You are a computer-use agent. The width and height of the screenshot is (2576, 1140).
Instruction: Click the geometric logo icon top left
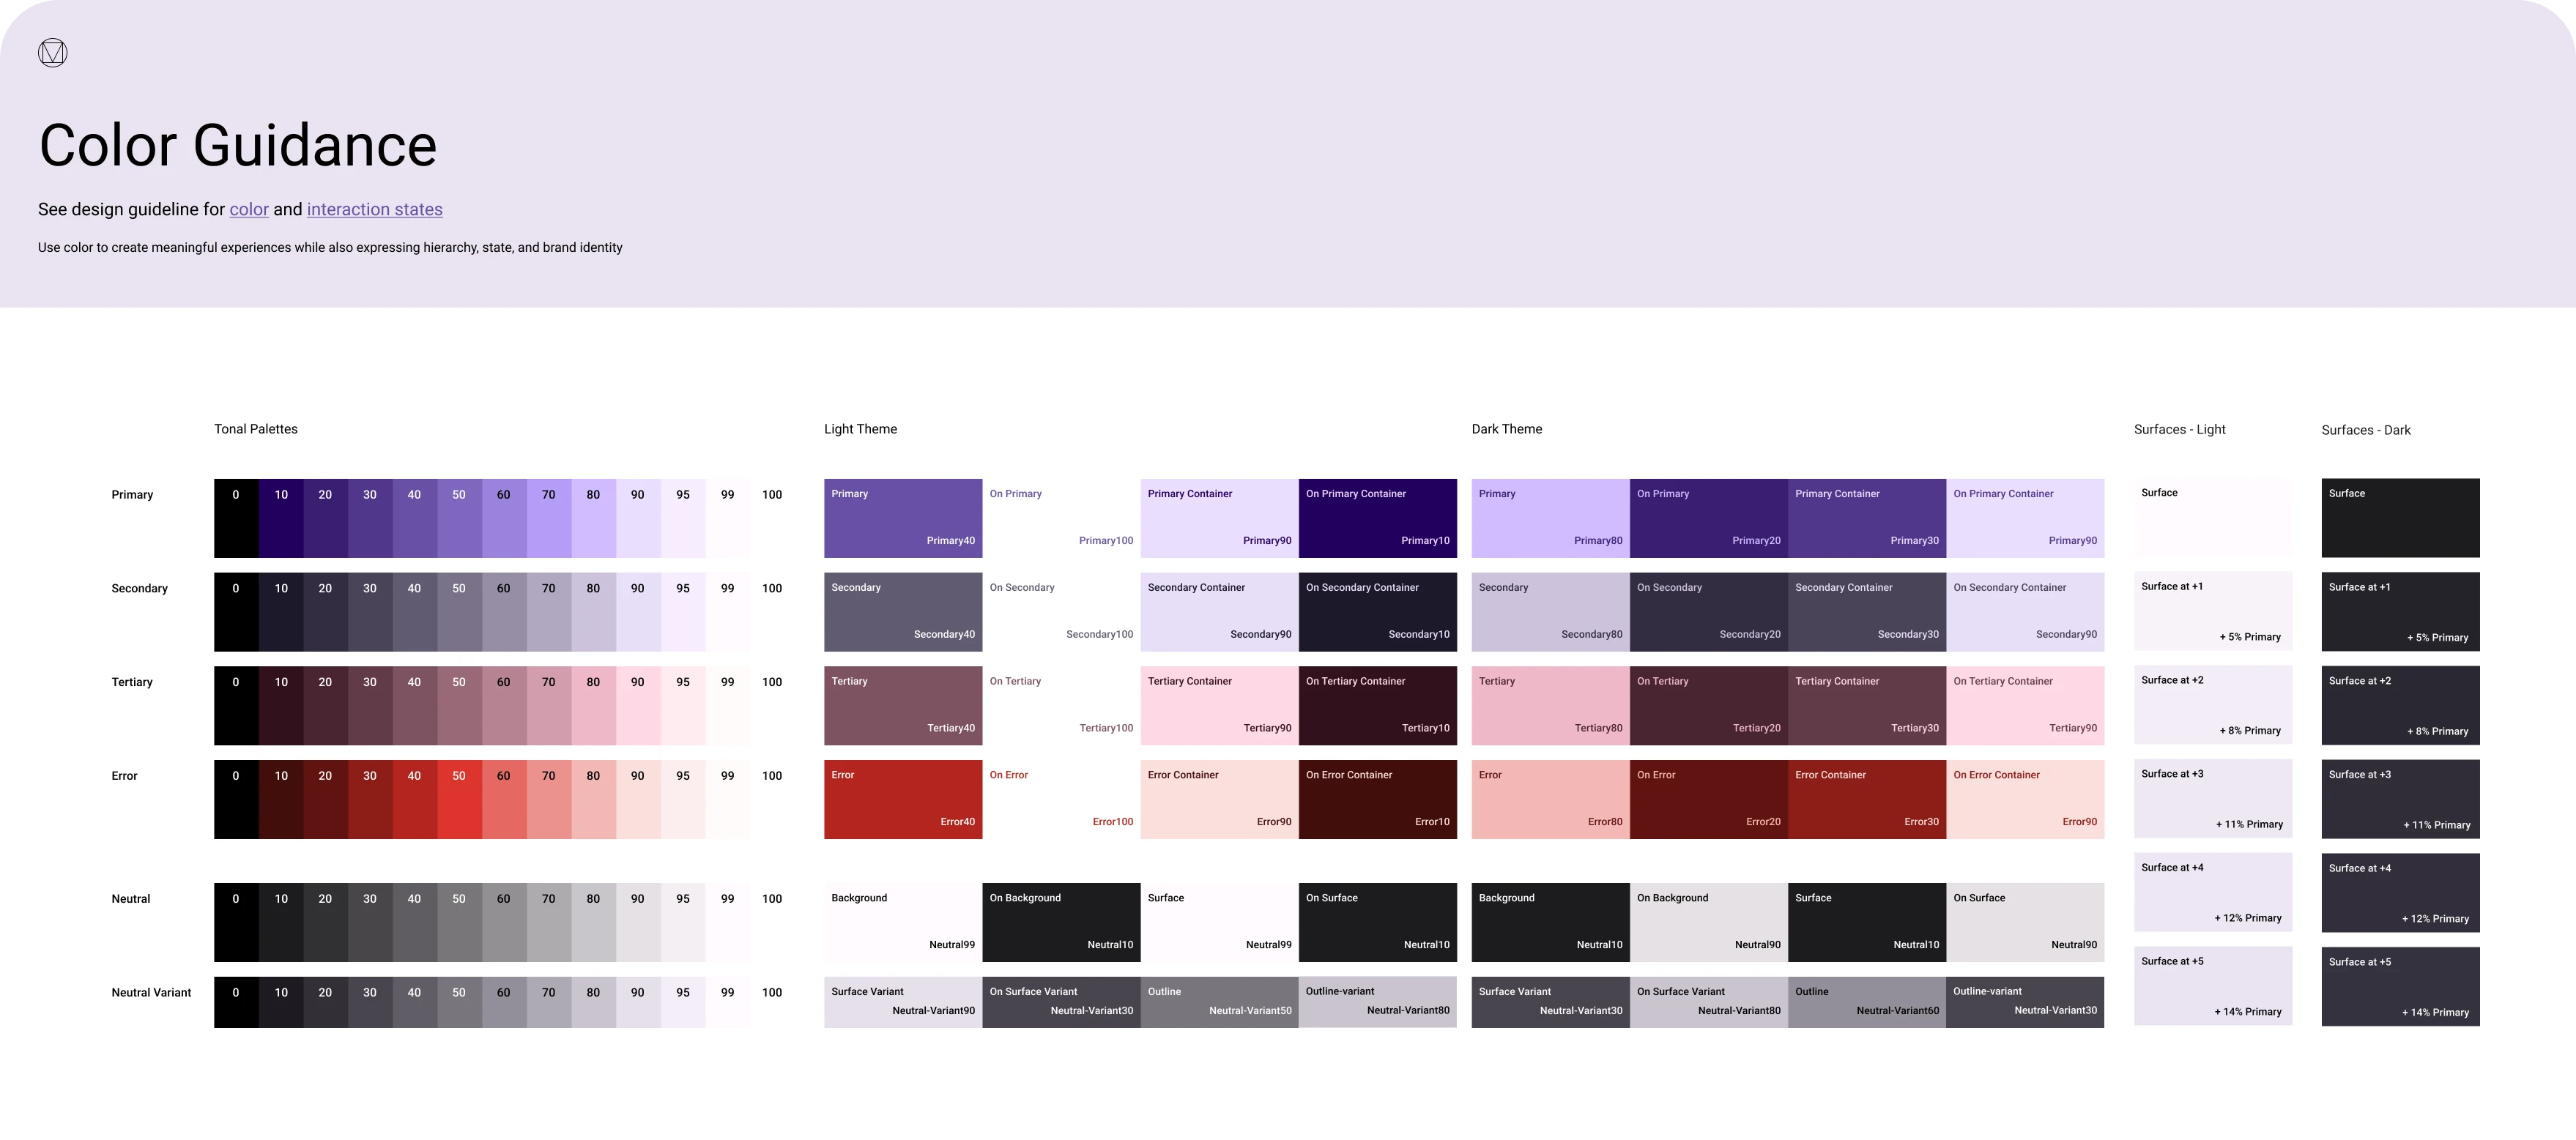tap(51, 51)
